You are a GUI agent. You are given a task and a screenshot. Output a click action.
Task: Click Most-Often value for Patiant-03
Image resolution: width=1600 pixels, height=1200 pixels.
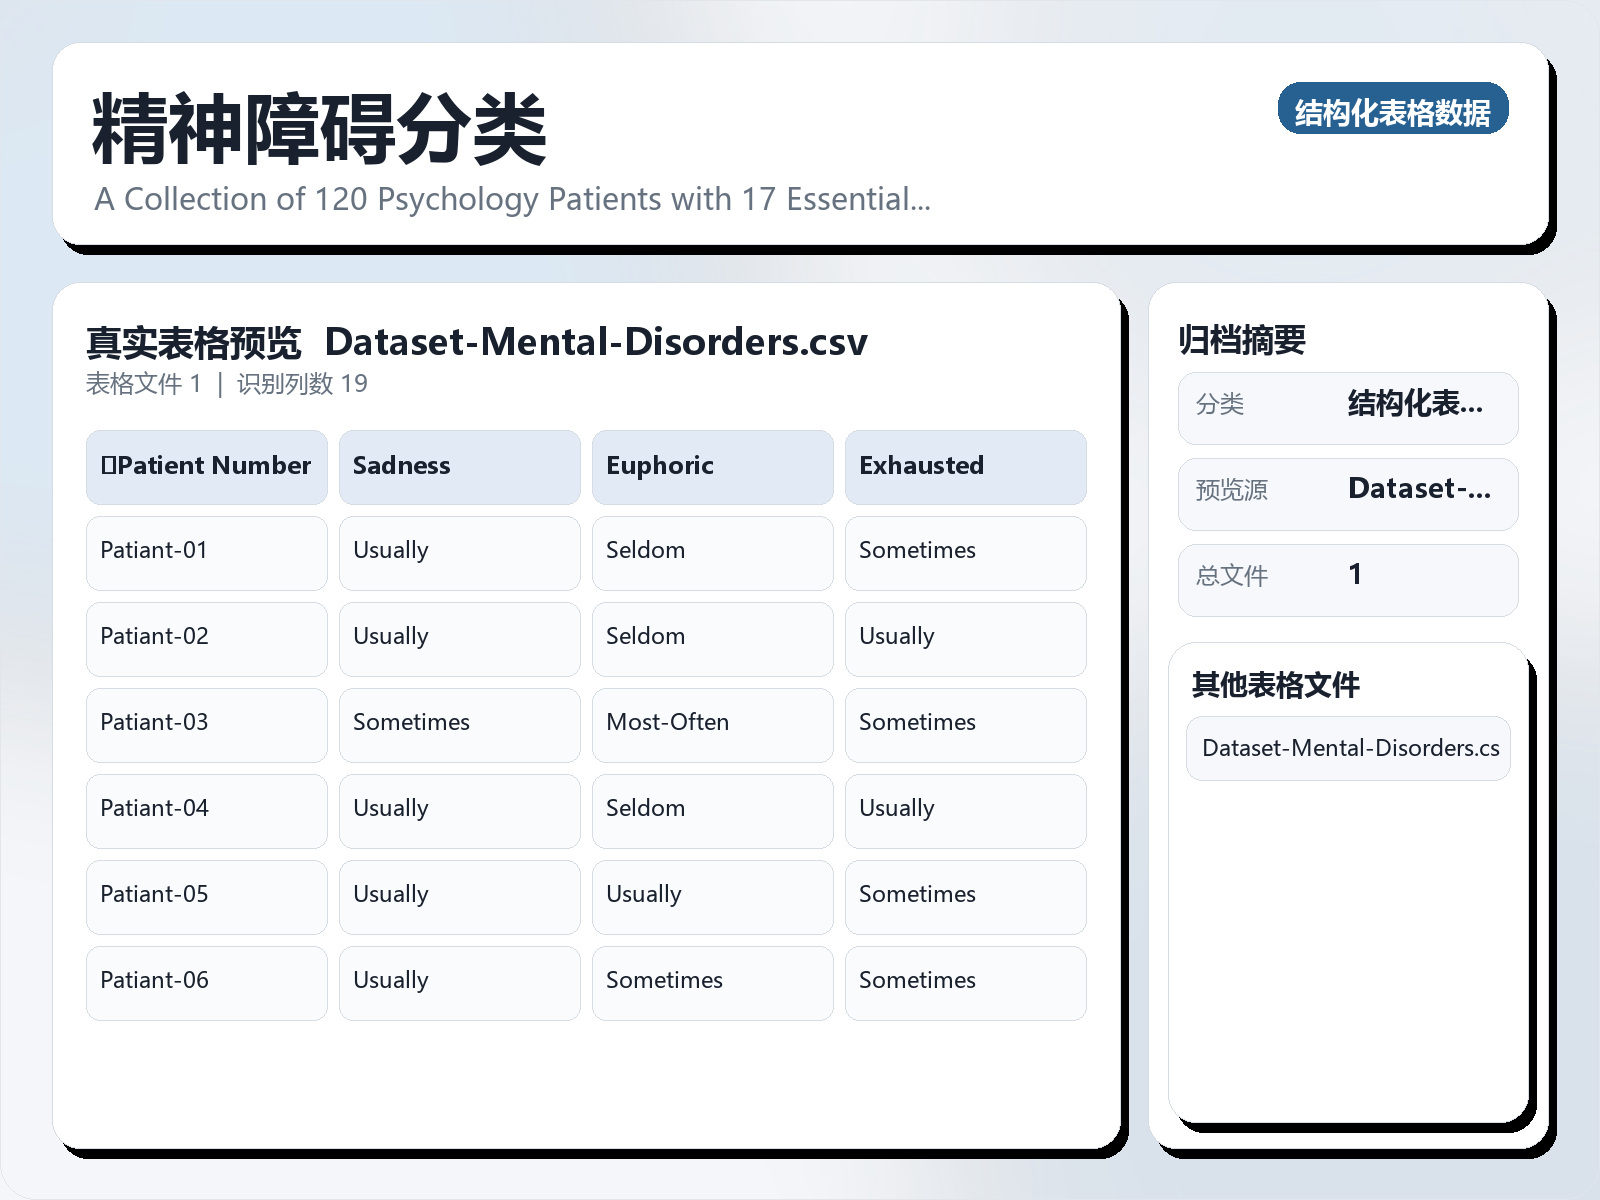pos(712,724)
